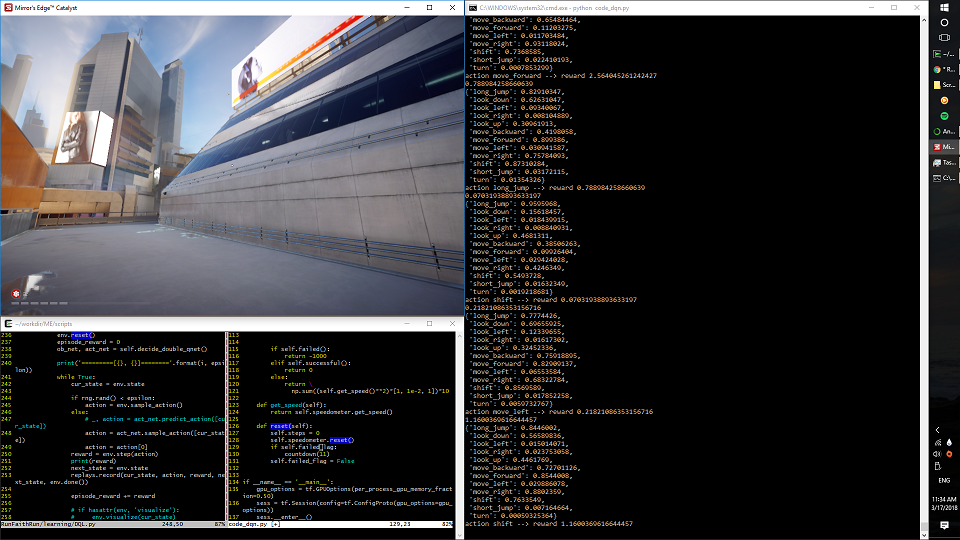Switch to Chrome in the taskbar
Viewport: 960px width, 540px height.
(944, 69)
